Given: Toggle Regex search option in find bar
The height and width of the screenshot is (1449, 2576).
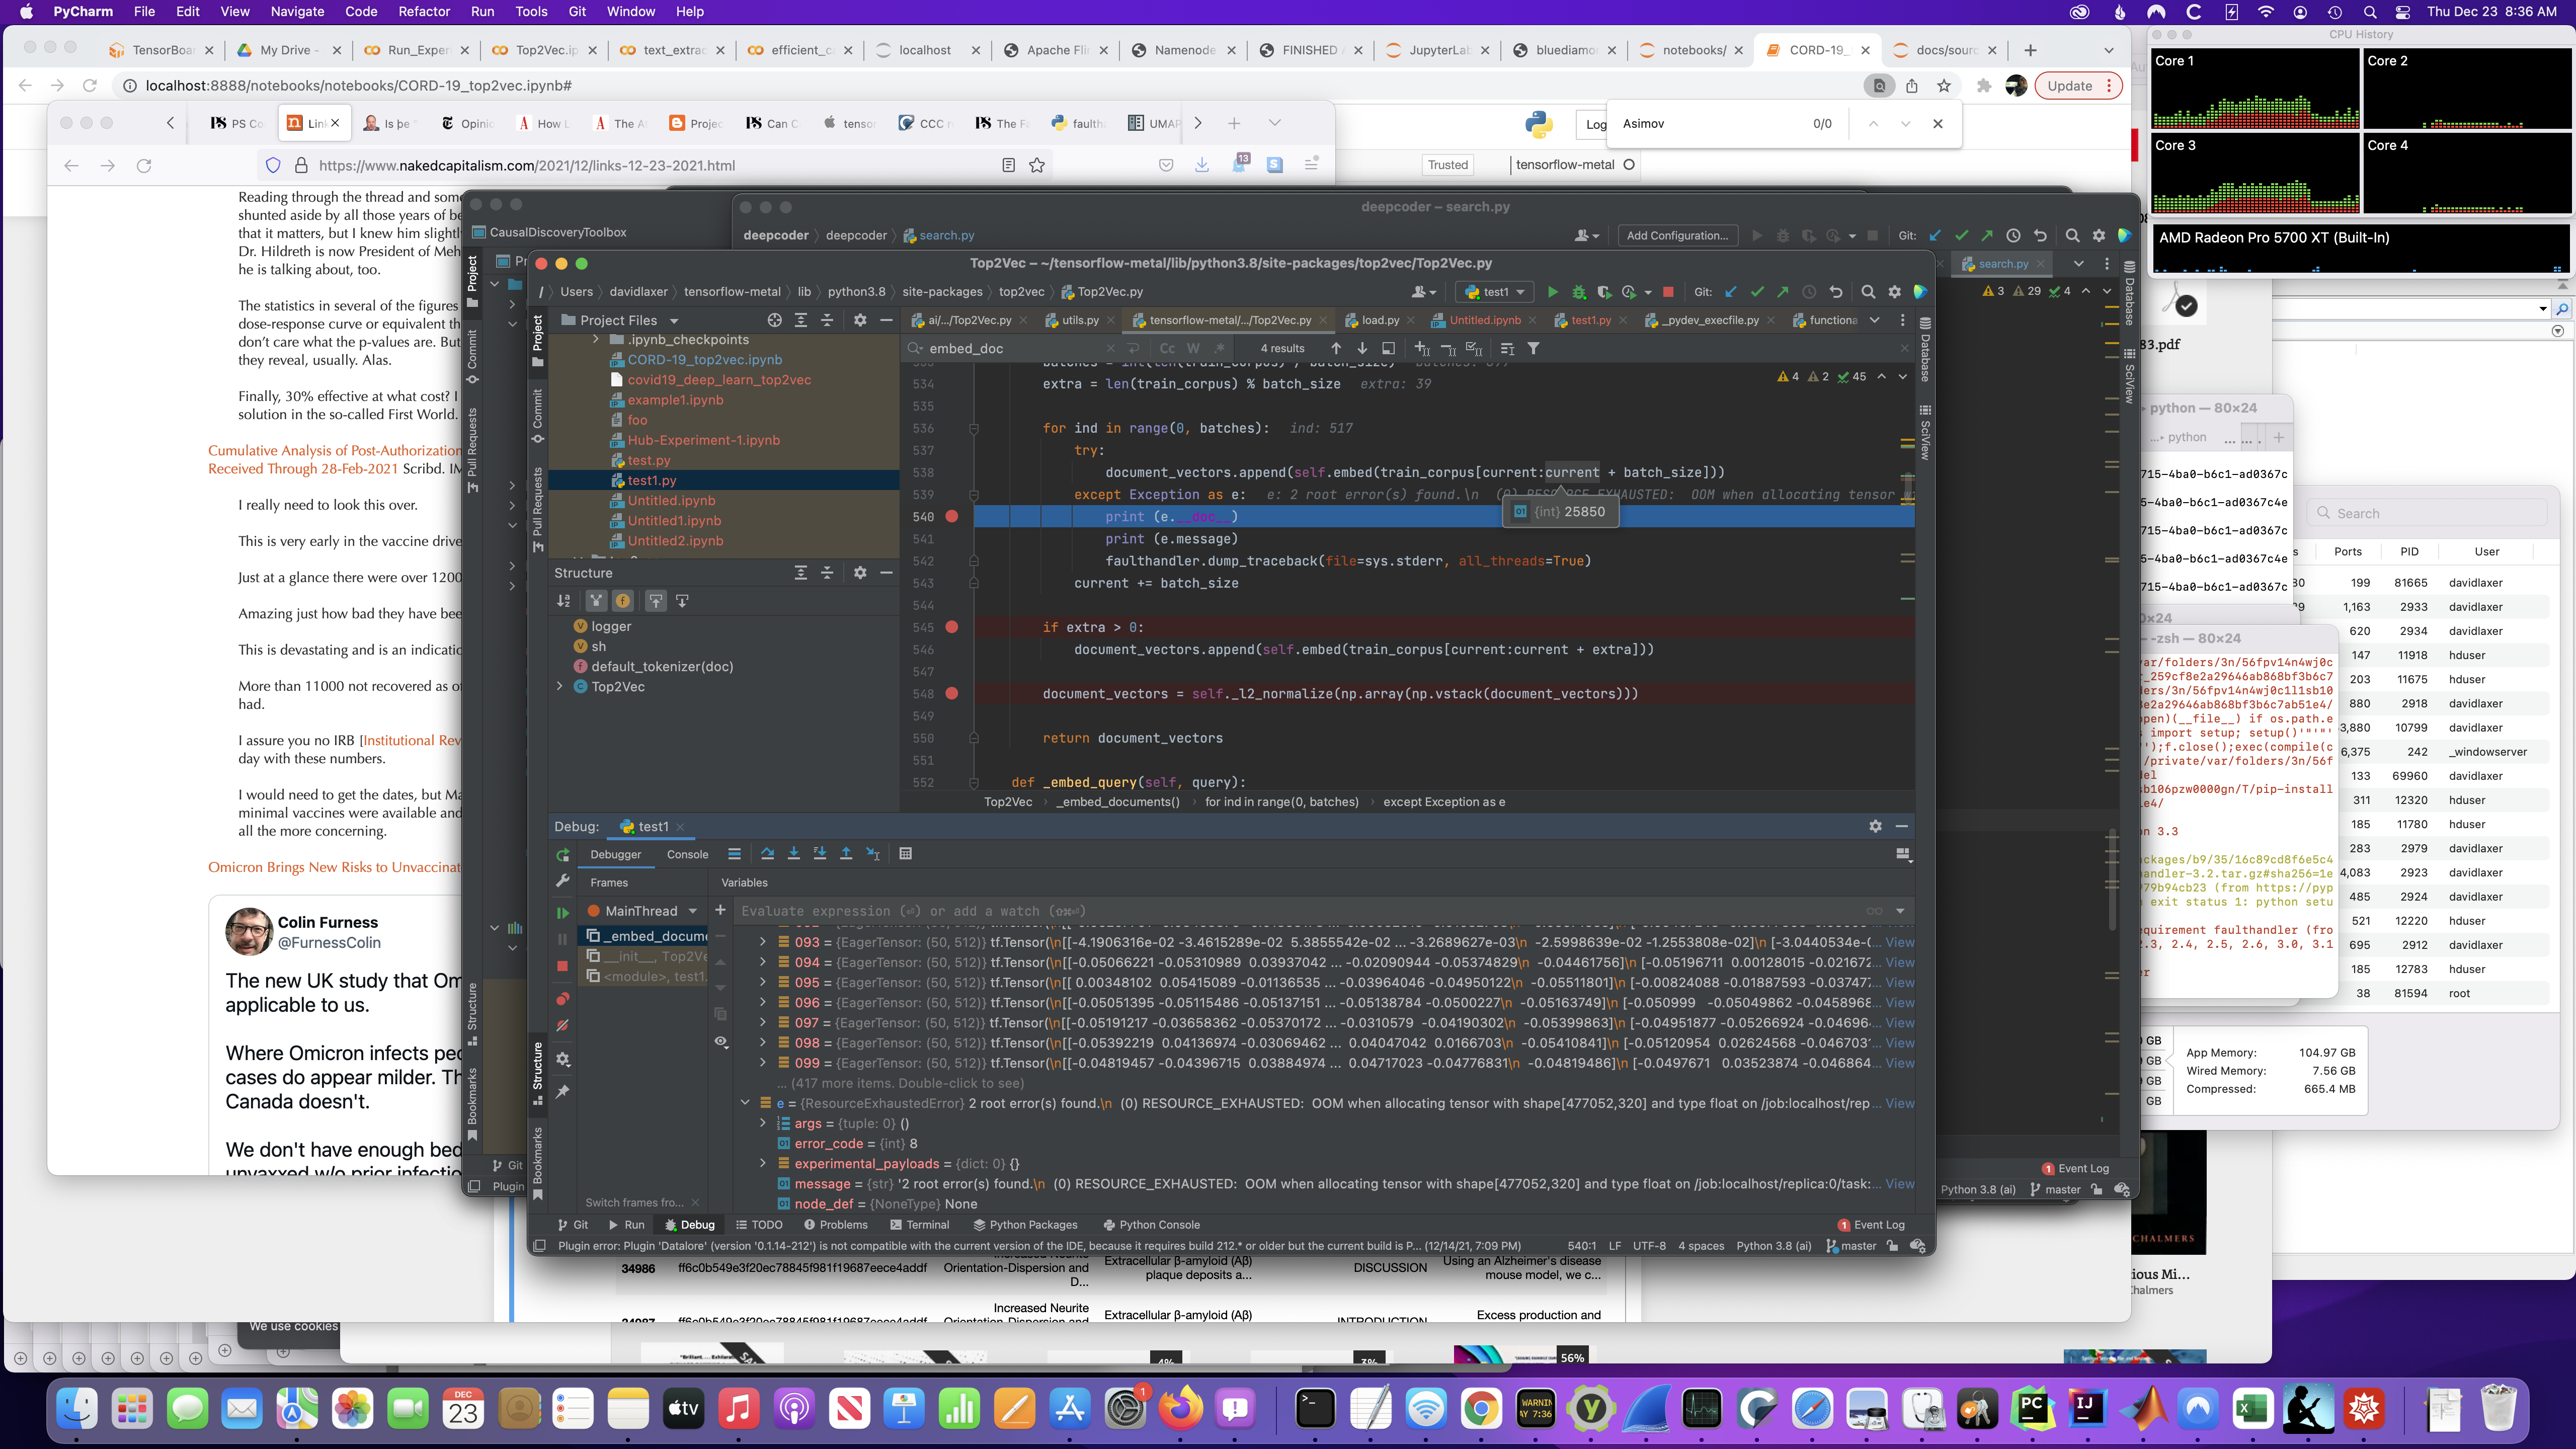Looking at the screenshot, I should 1219,348.
